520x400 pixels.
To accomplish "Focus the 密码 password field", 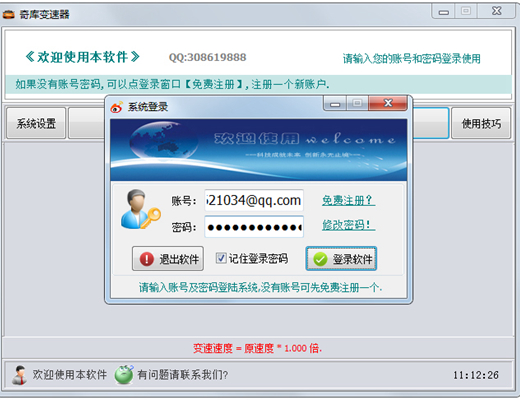I will (254, 227).
